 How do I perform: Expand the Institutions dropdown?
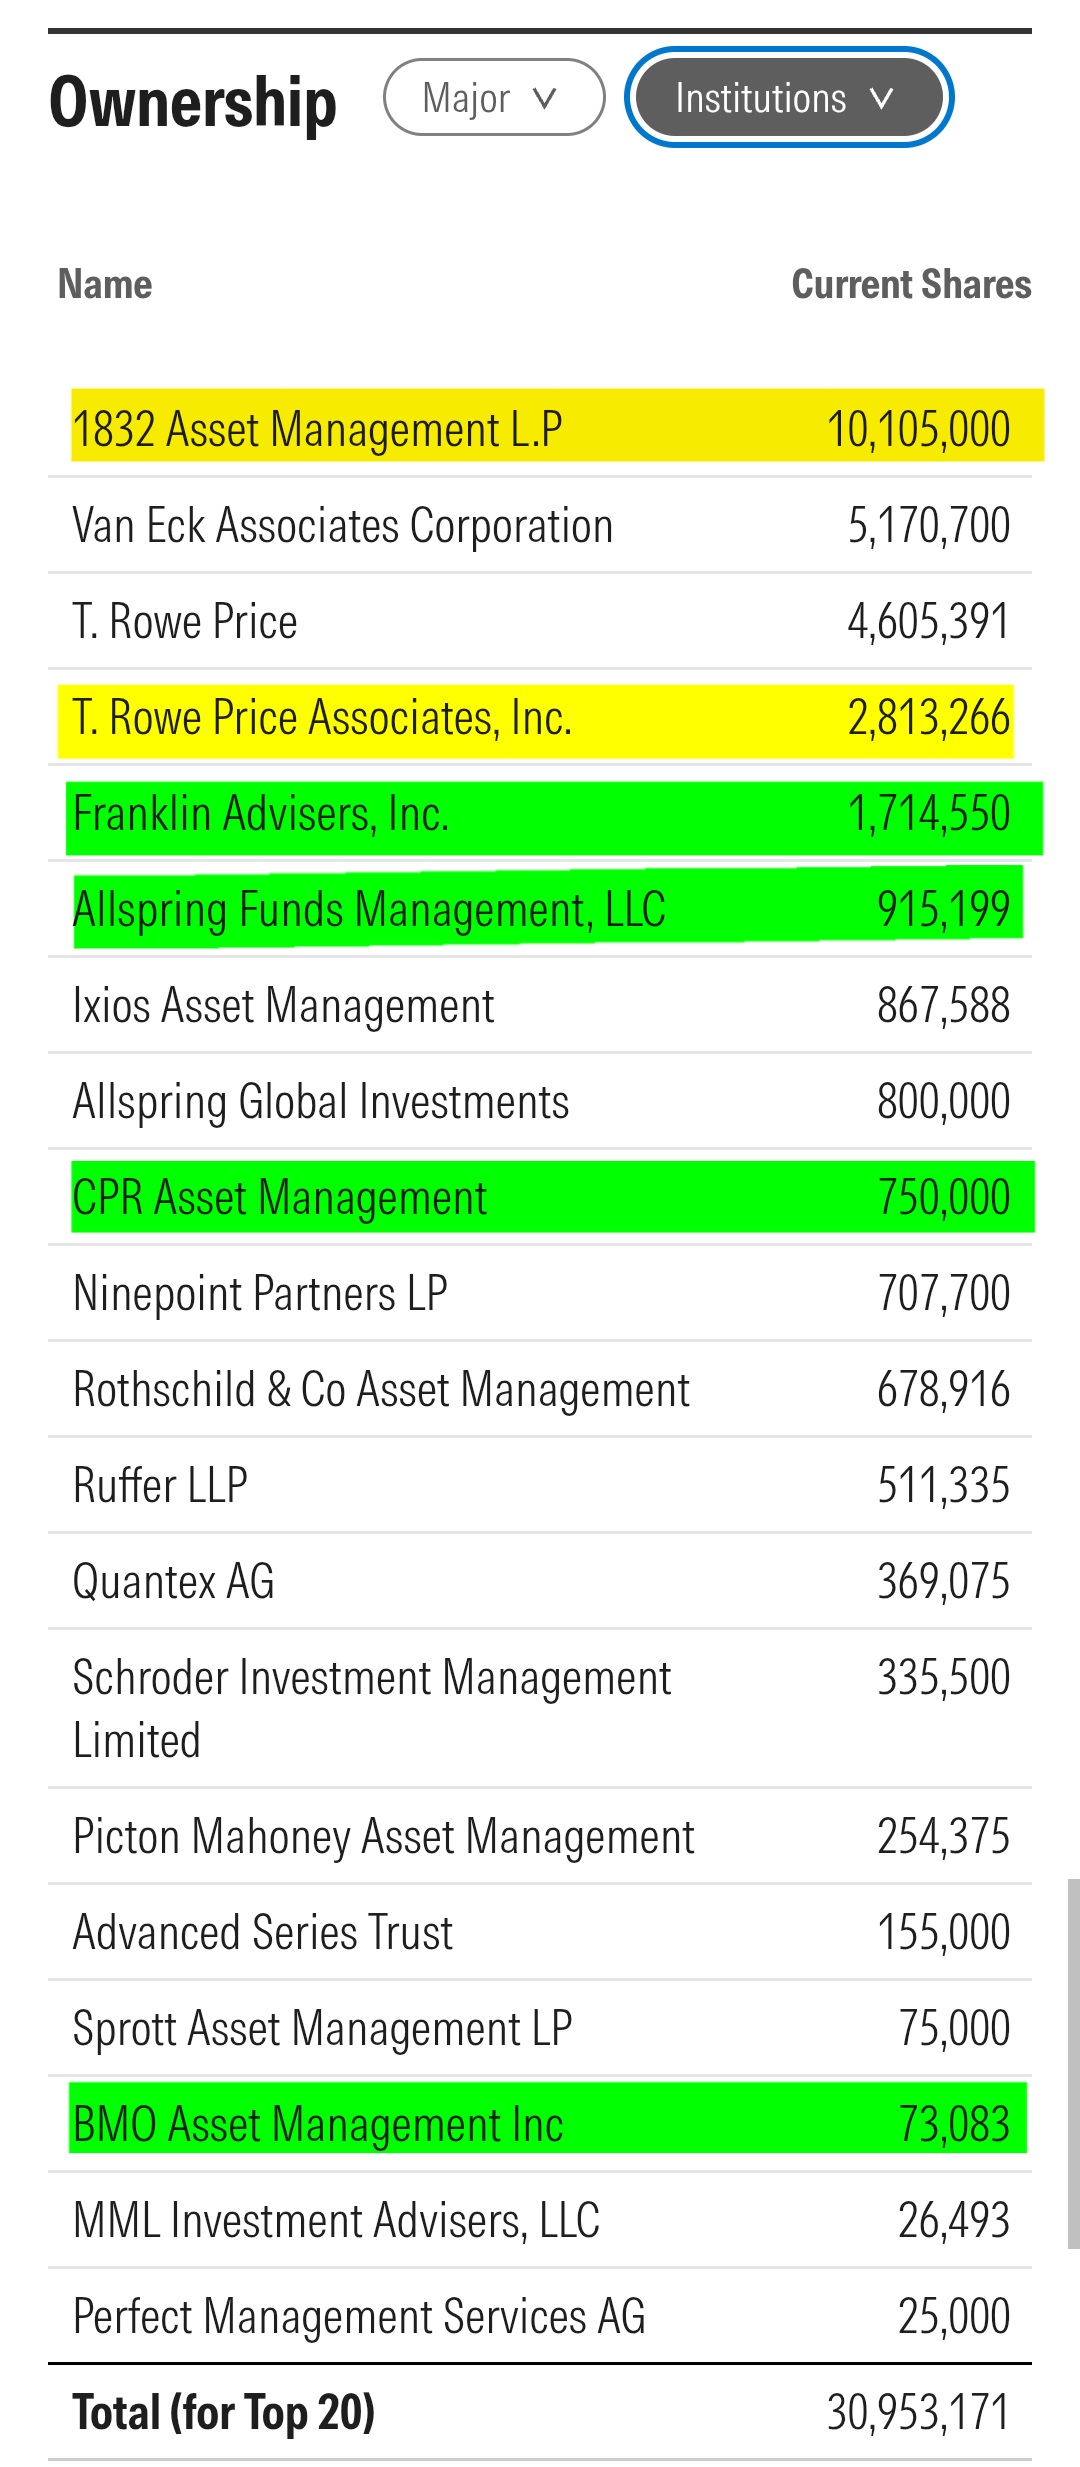click(x=787, y=98)
